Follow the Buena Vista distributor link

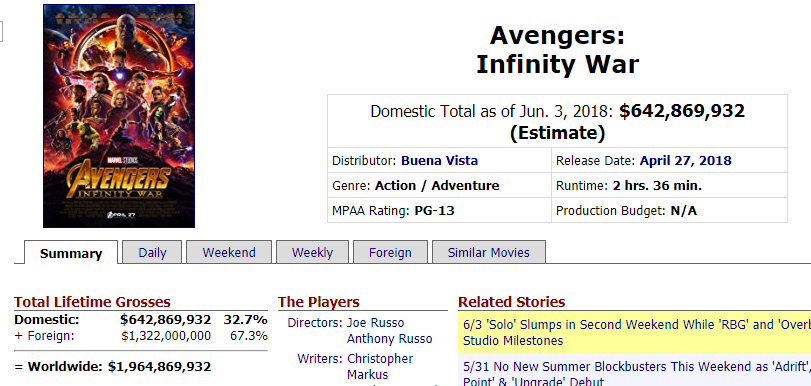click(x=439, y=160)
